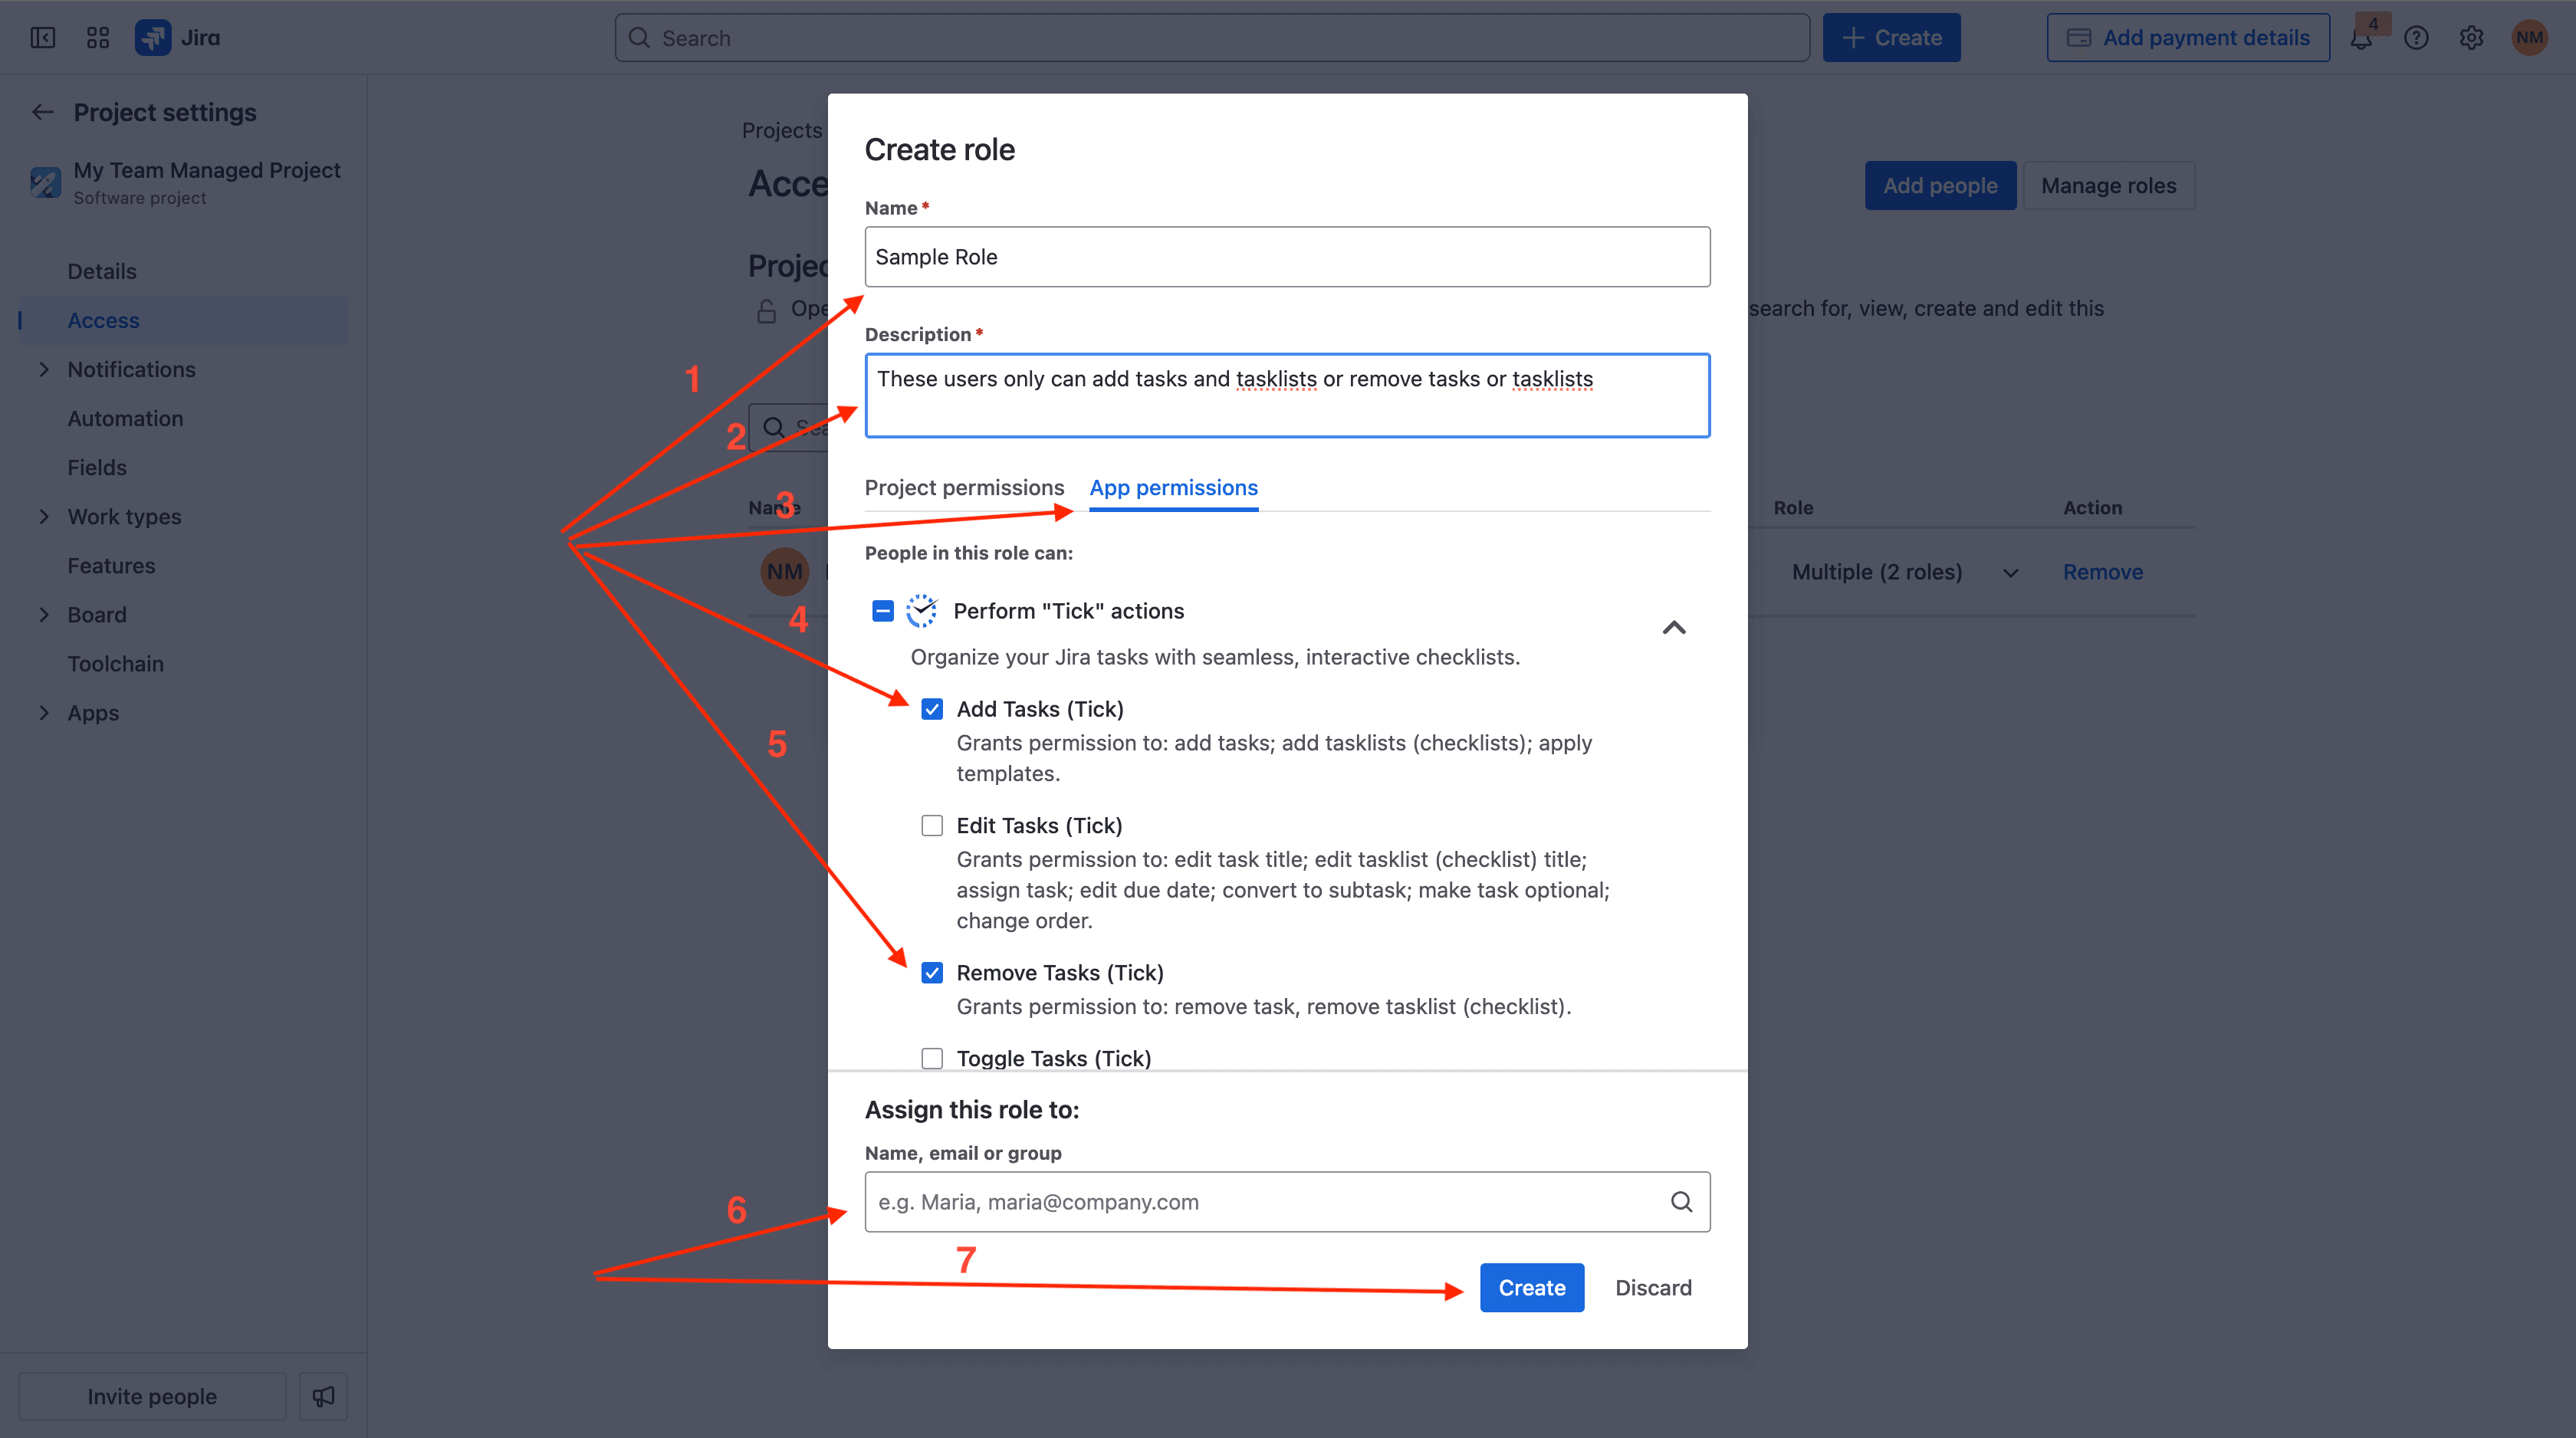The height and width of the screenshot is (1438, 2576).
Task: Click the megaphone feedback icon
Action: 323,1396
